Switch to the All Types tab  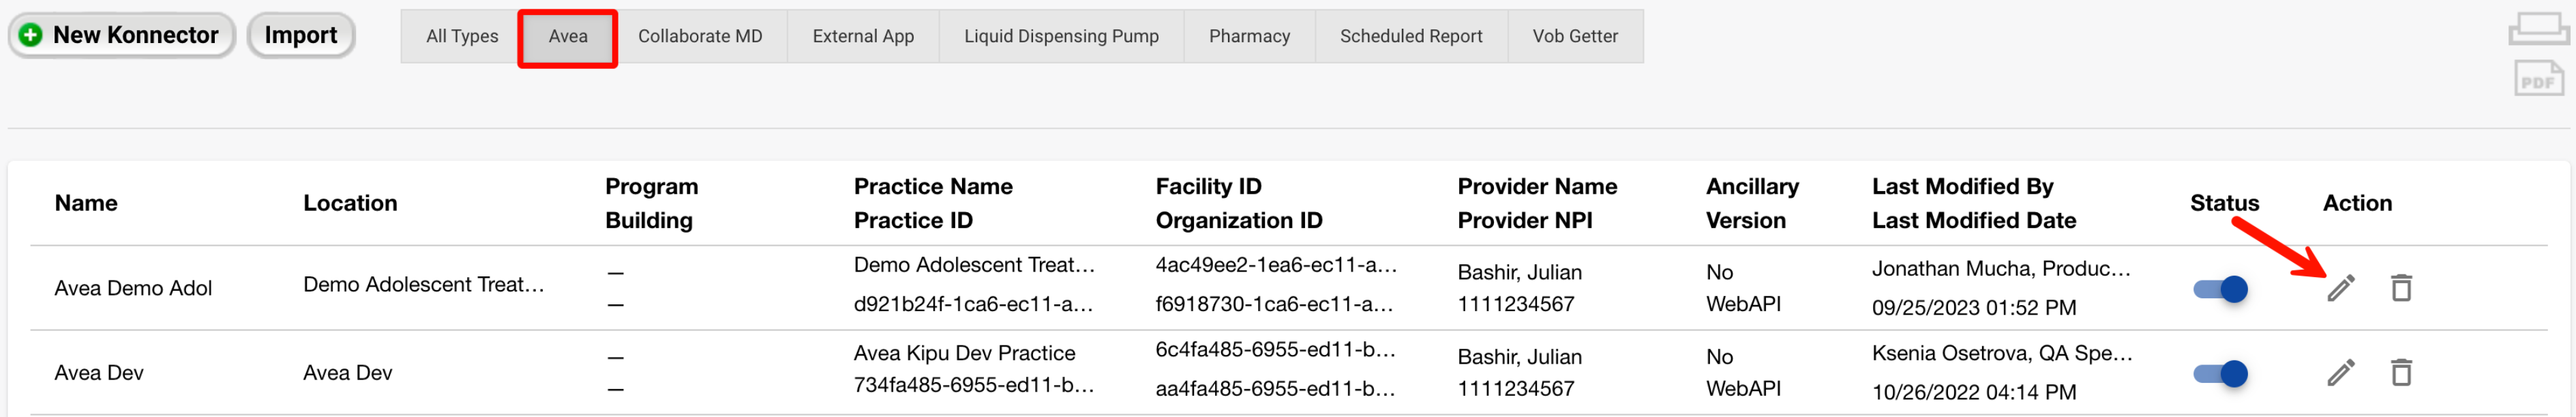[x=461, y=37]
